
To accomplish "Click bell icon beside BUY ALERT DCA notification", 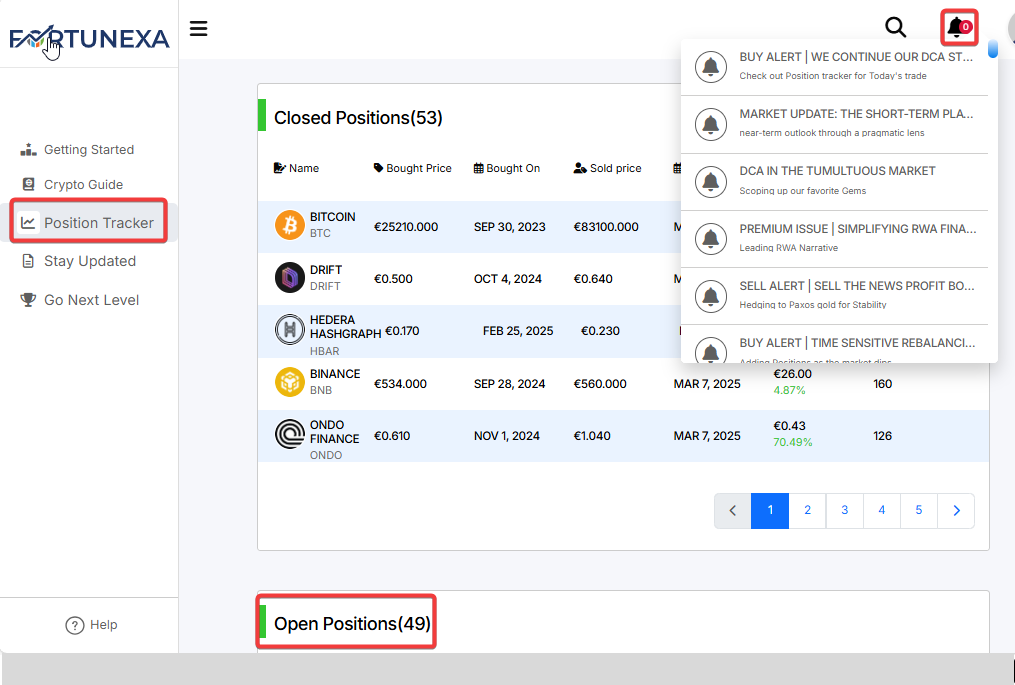I will click(711, 66).
